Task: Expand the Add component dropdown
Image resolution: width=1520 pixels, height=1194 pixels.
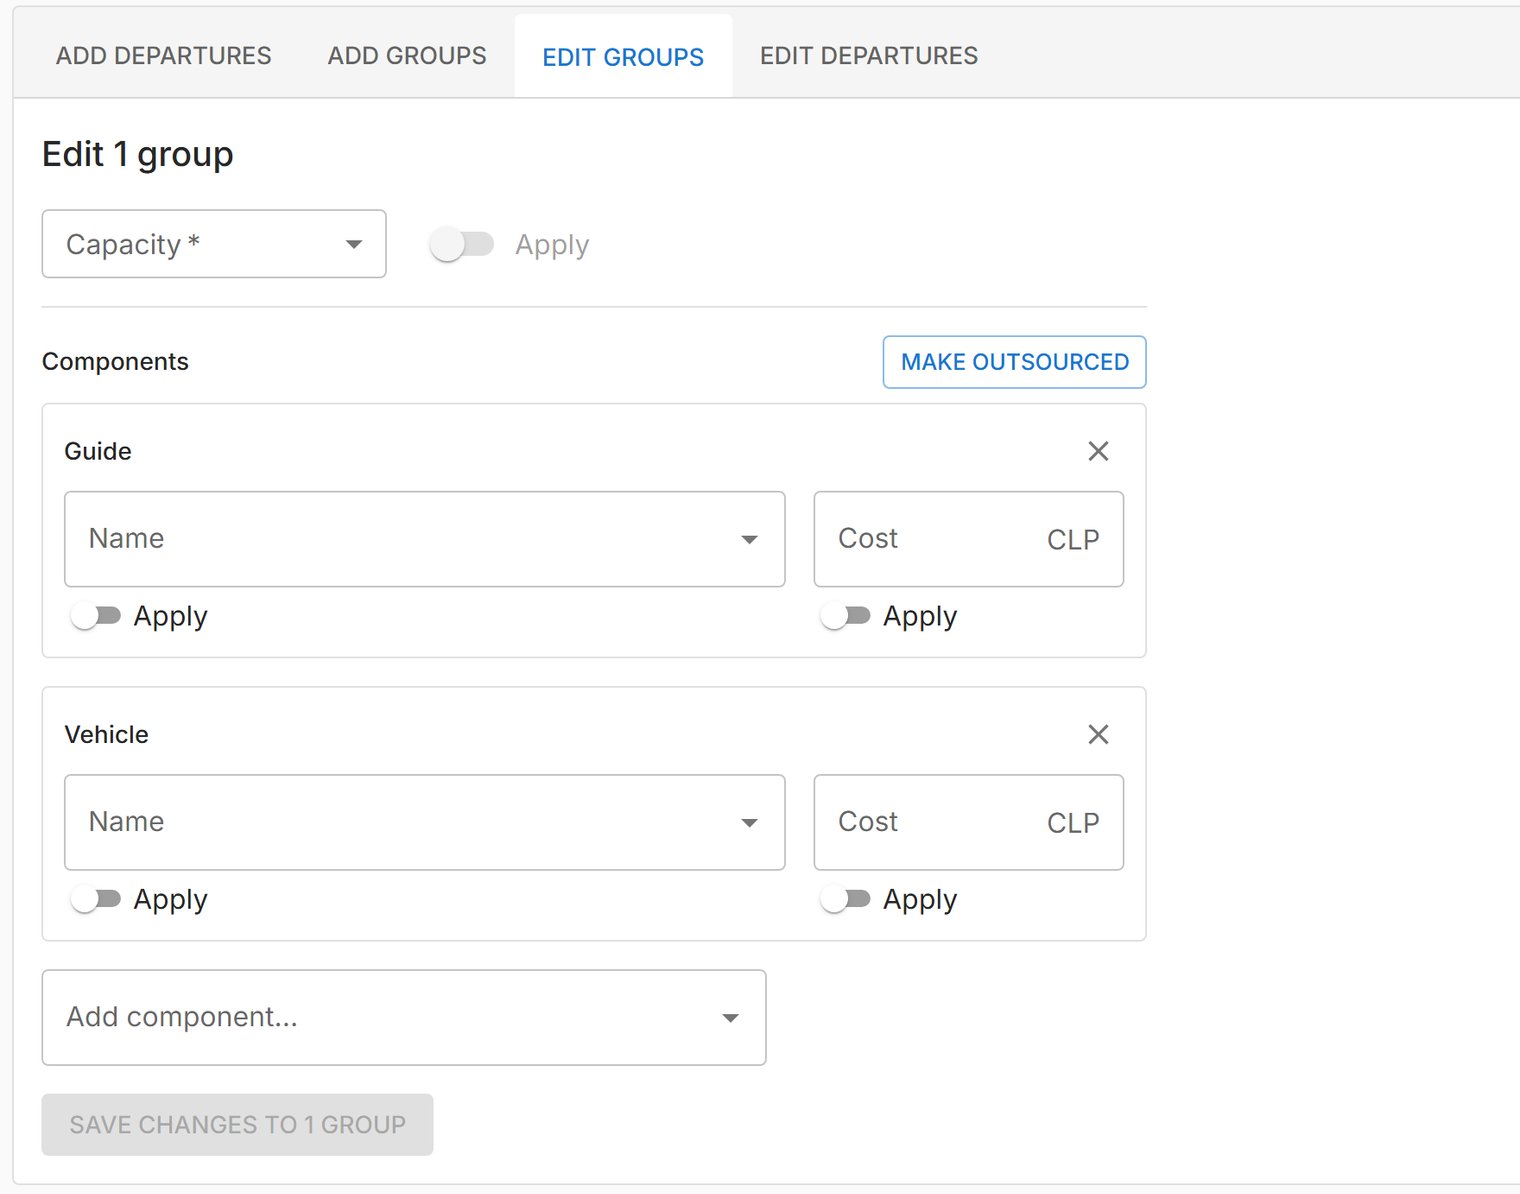Action: coord(404,1017)
